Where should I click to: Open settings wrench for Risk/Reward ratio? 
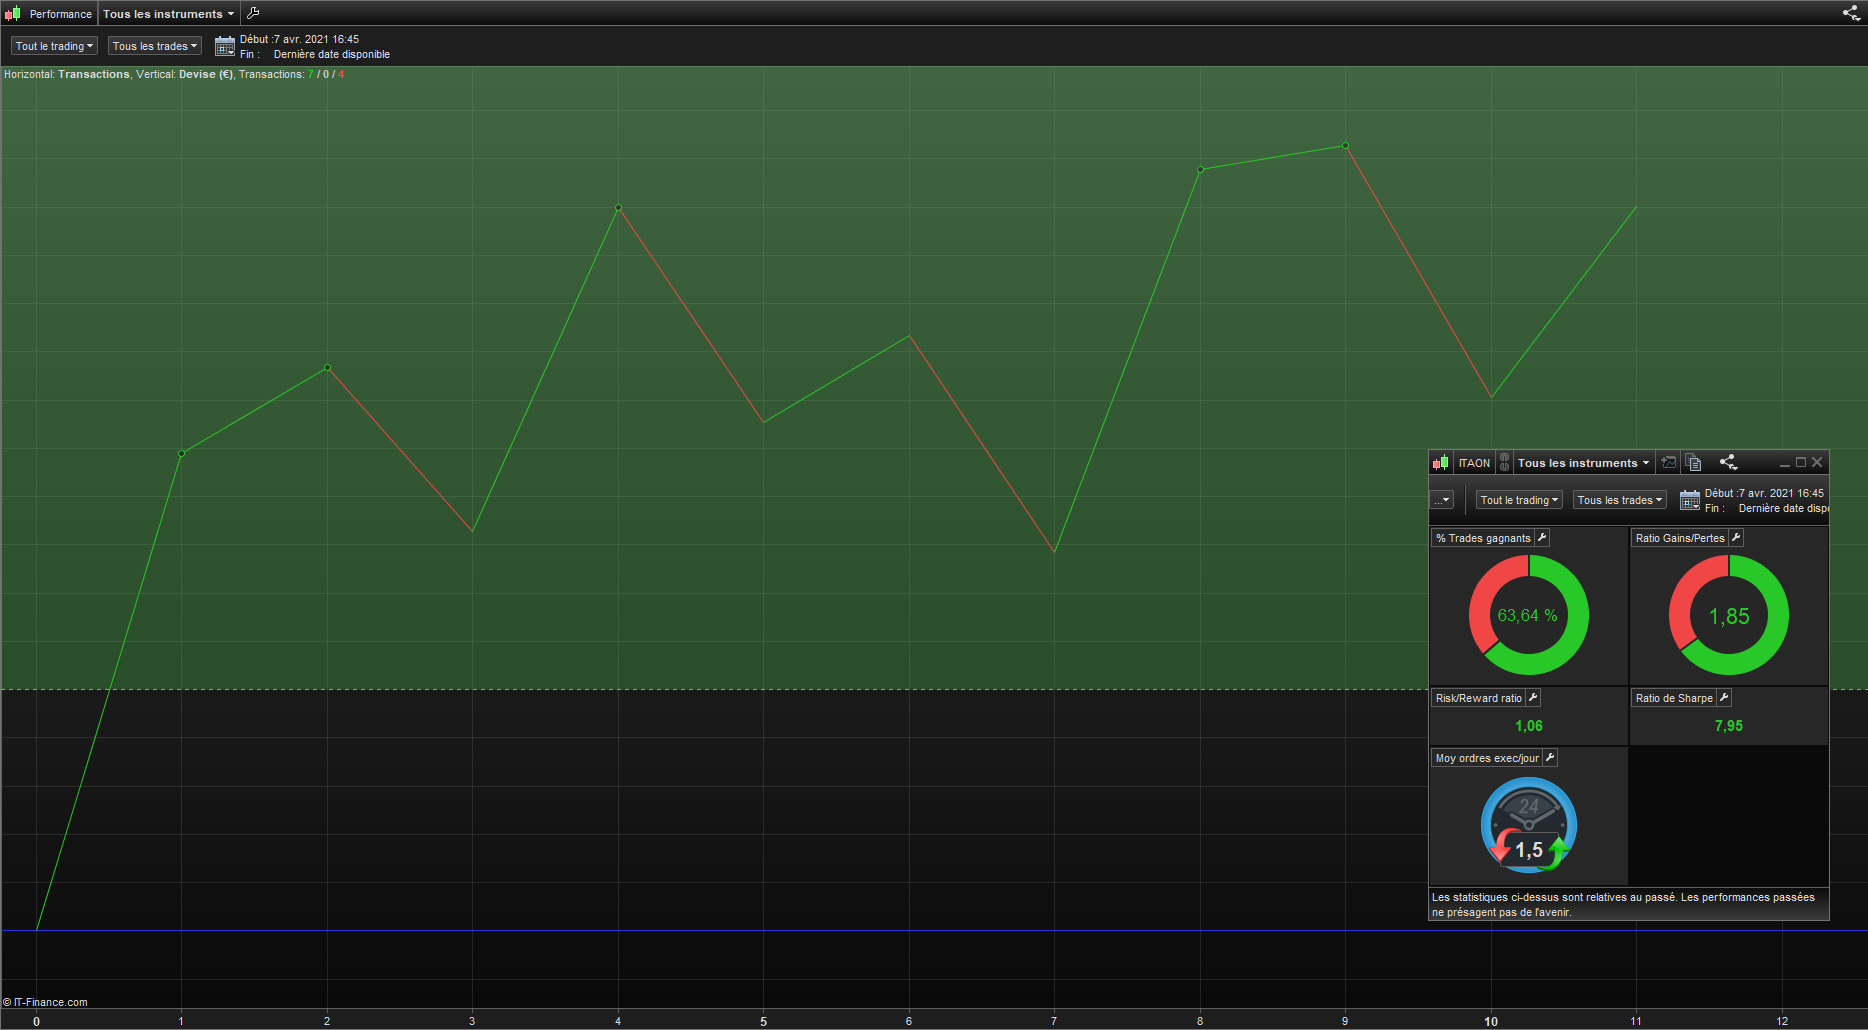[1533, 698]
